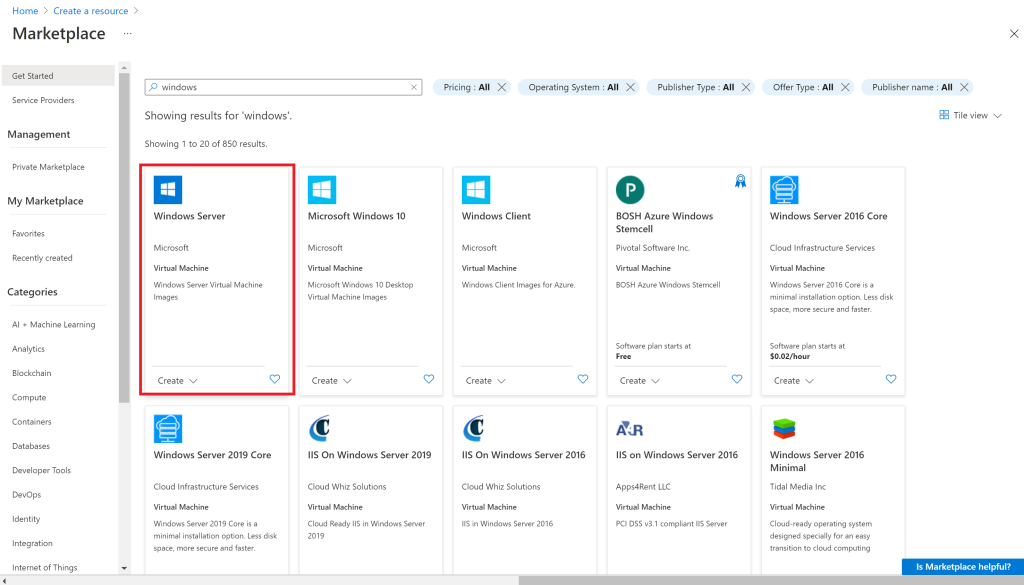Open the Pricing : All filter
Viewport: 1024px width, 585px height.
pos(466,87)
